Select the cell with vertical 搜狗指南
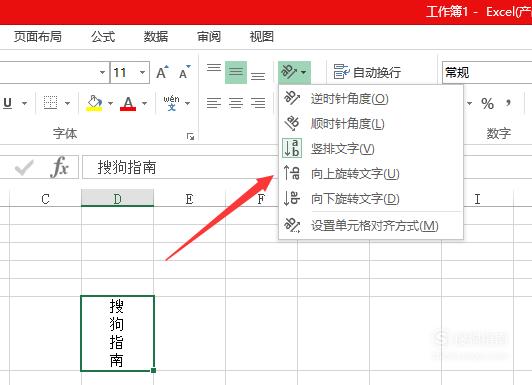 point(117,333)
